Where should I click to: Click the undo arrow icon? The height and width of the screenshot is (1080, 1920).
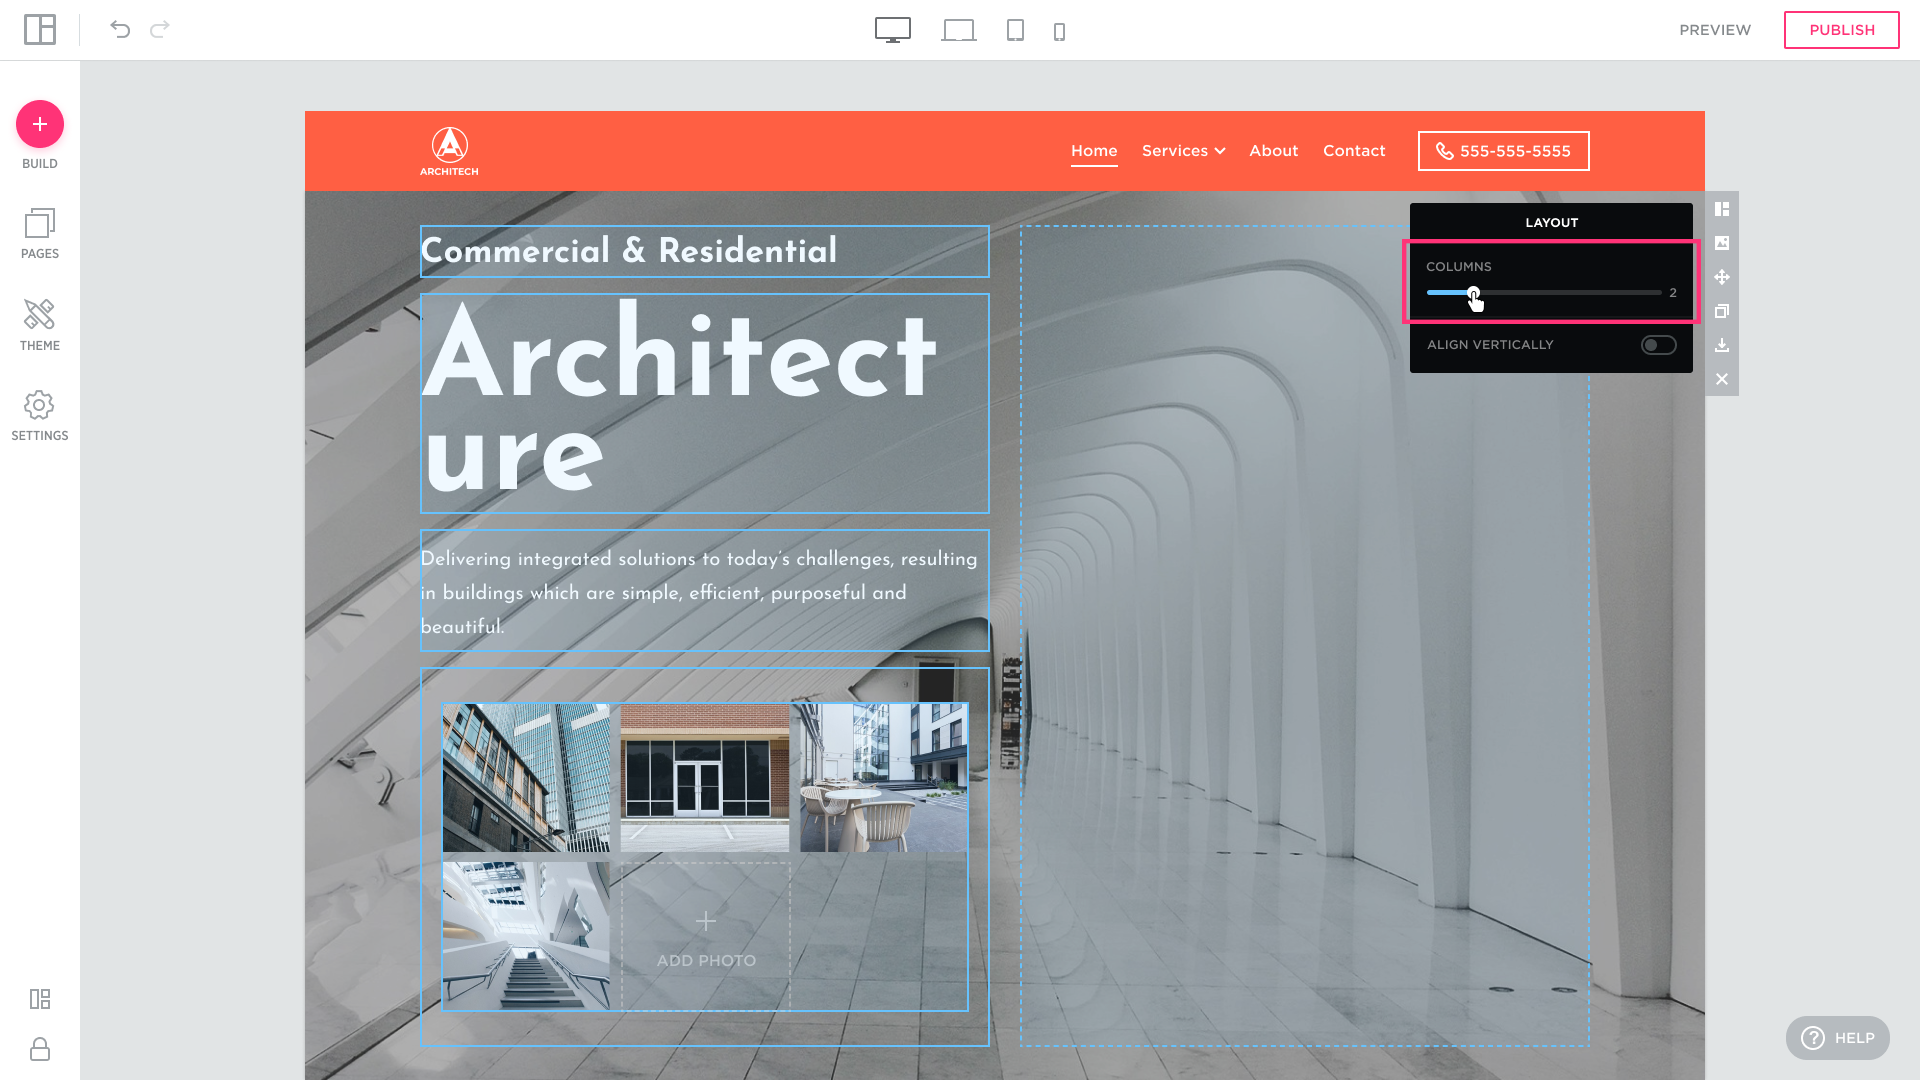(120, 30)
